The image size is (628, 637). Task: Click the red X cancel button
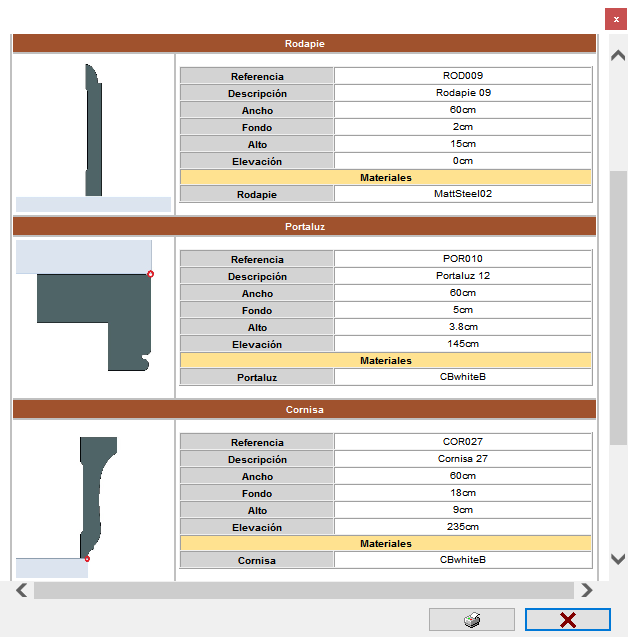567,620
